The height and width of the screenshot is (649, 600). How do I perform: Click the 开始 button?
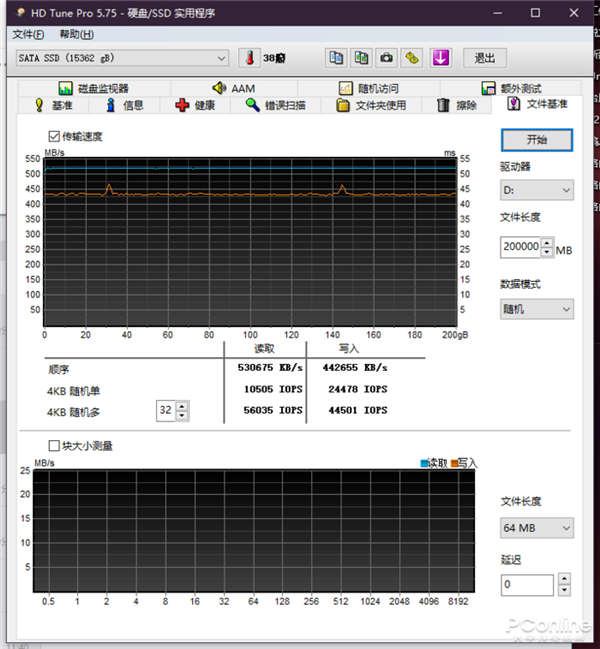pos(536,139)
